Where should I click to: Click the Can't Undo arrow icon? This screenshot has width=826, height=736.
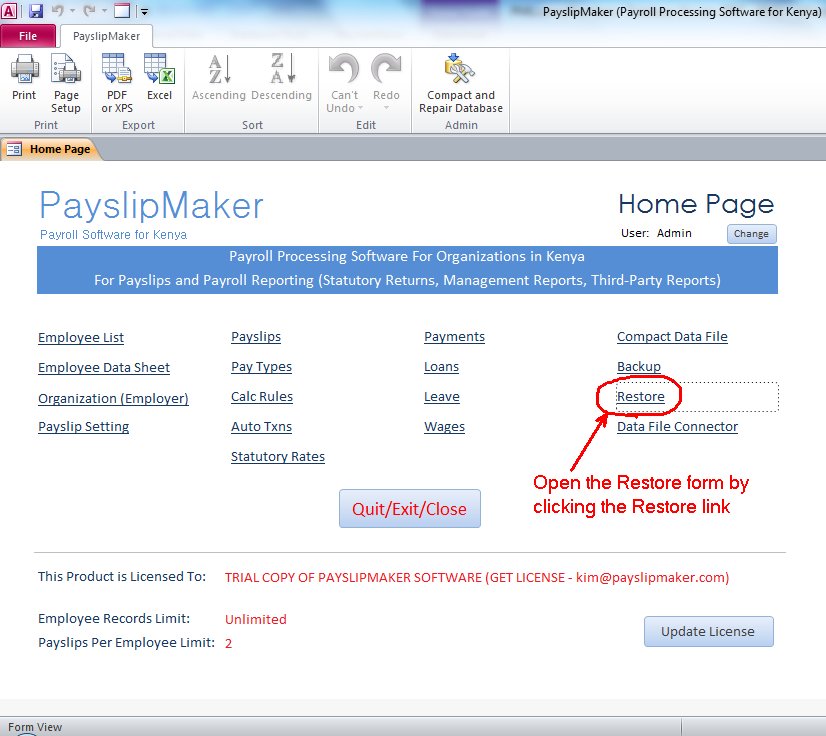344,70
